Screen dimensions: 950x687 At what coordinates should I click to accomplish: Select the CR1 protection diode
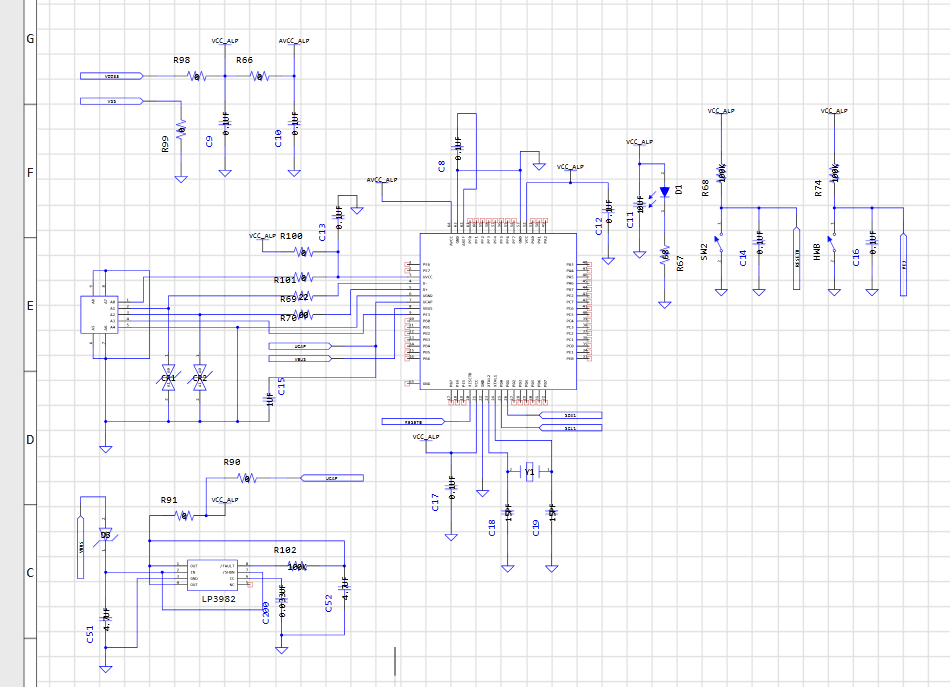point(168,377)
